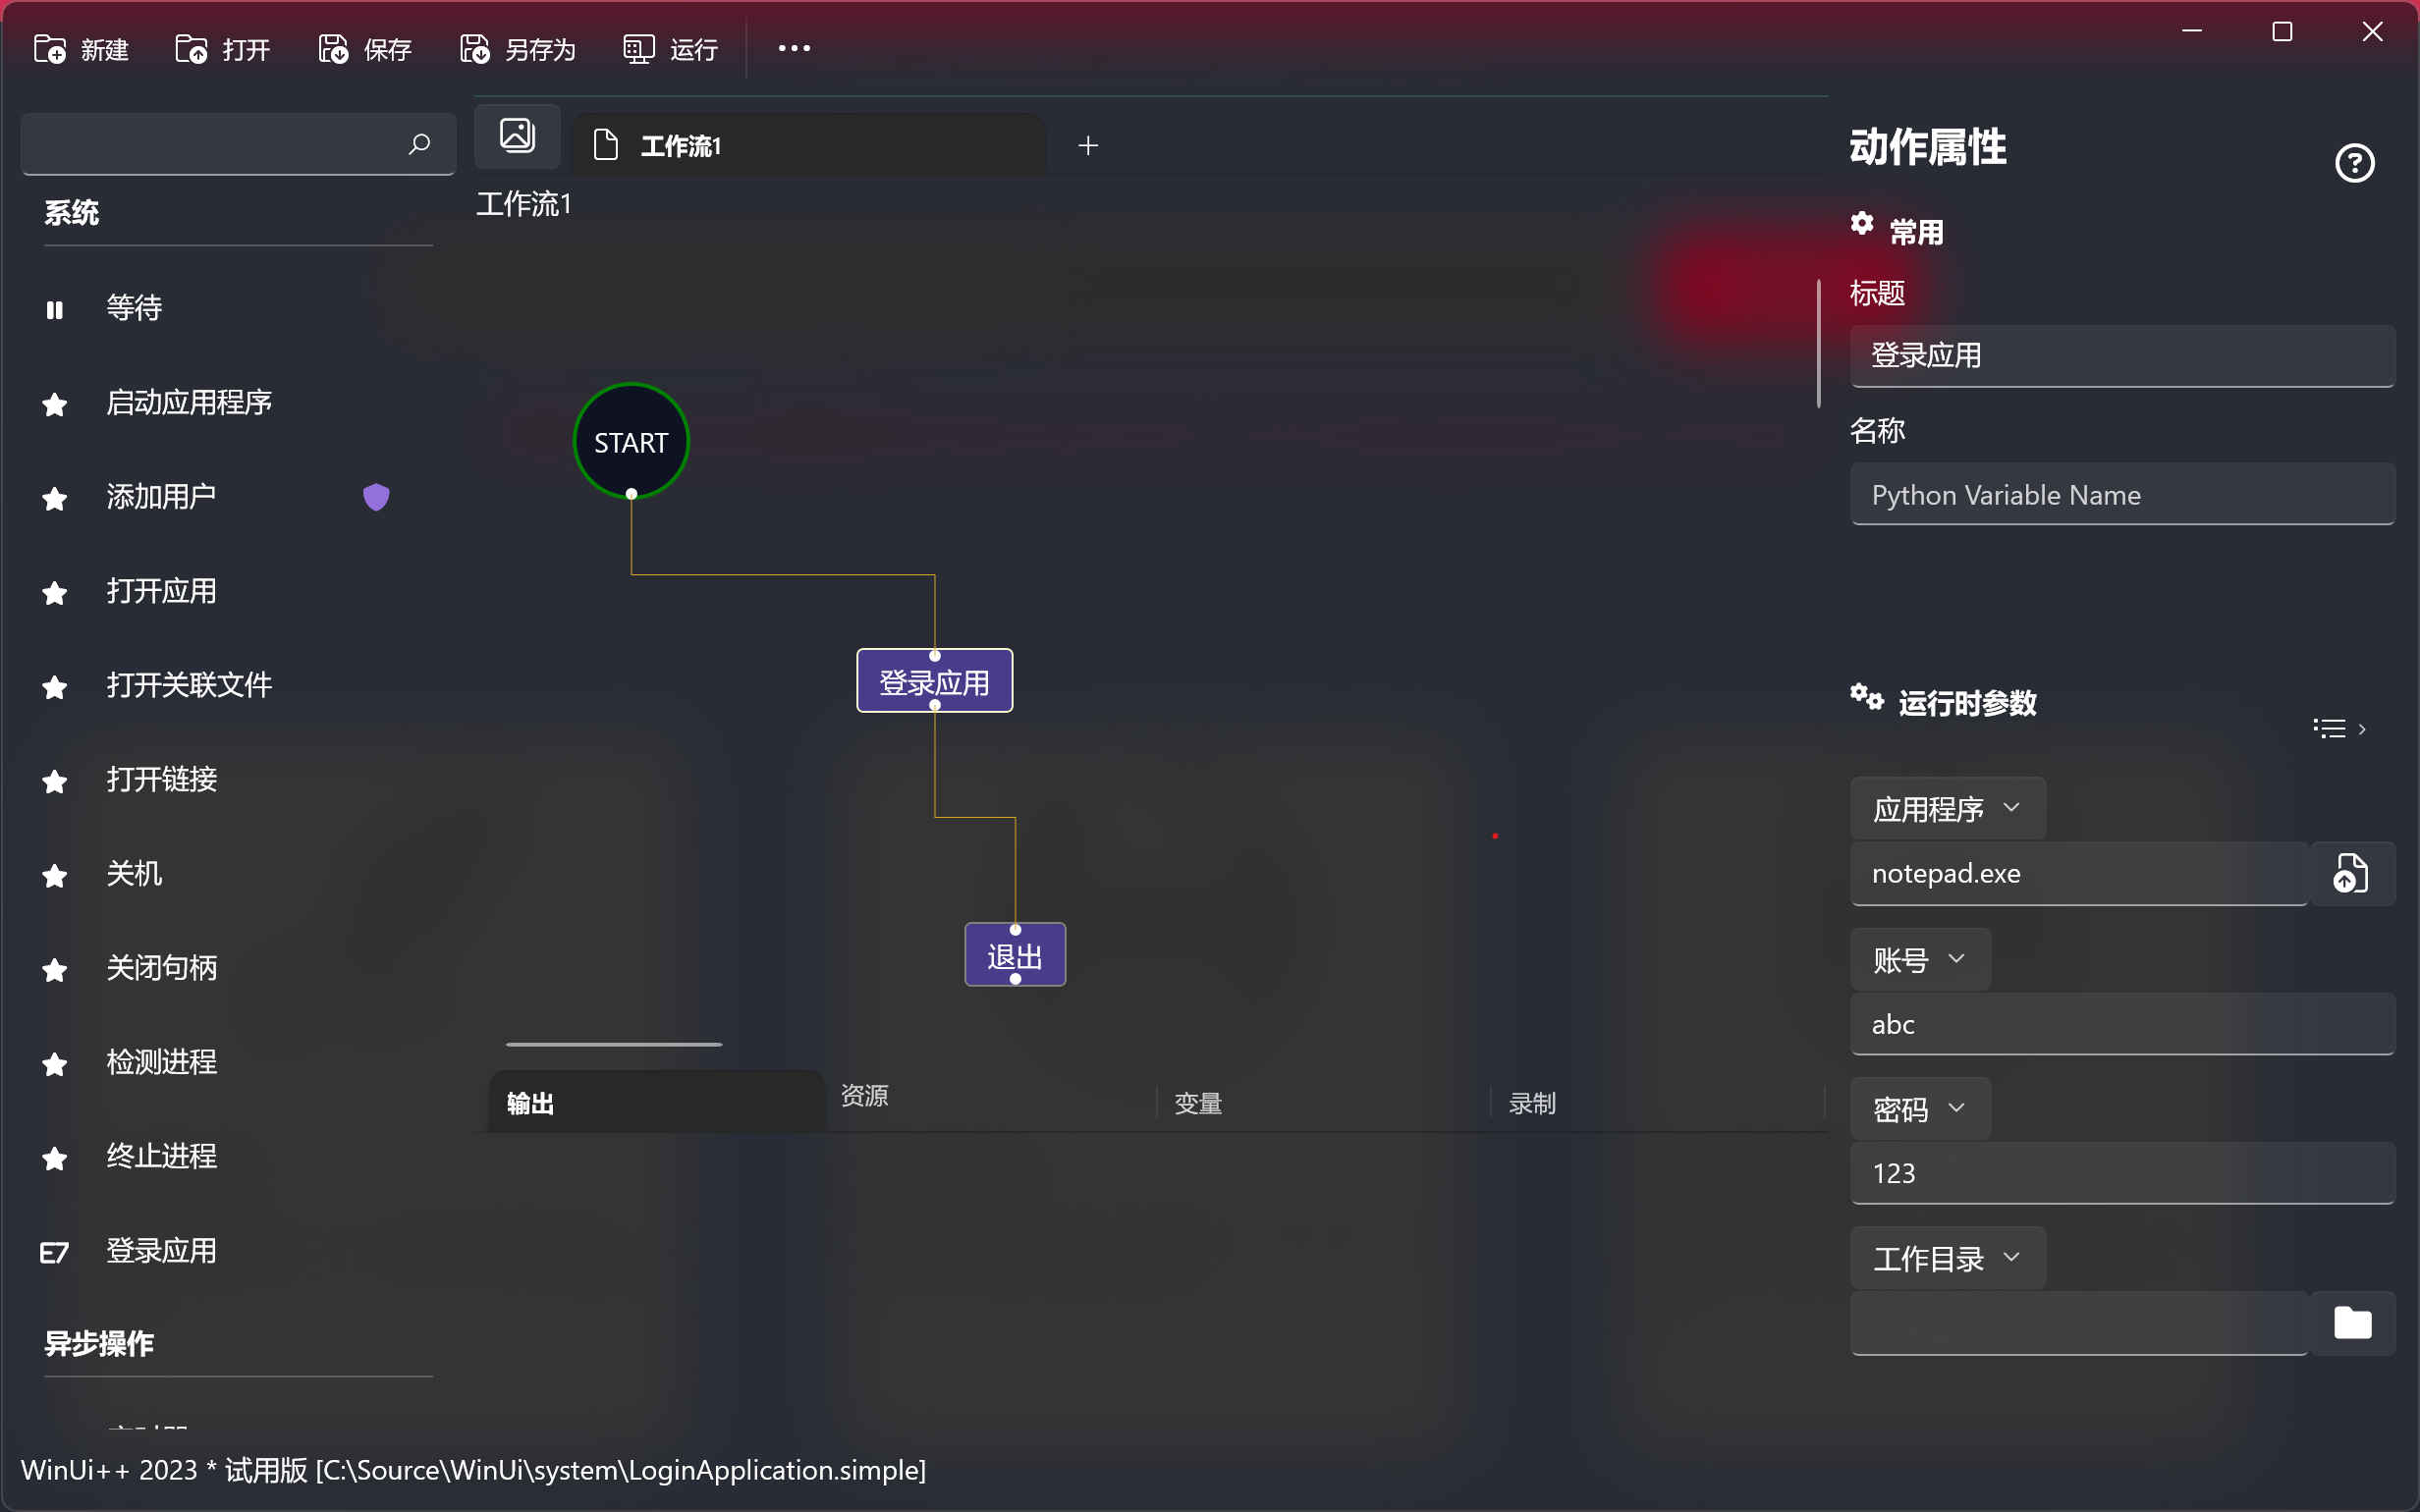This screenshot has width=2420, height=1512.
Task: Click the New (新建) file icon
Action: [x=49, y=48]
